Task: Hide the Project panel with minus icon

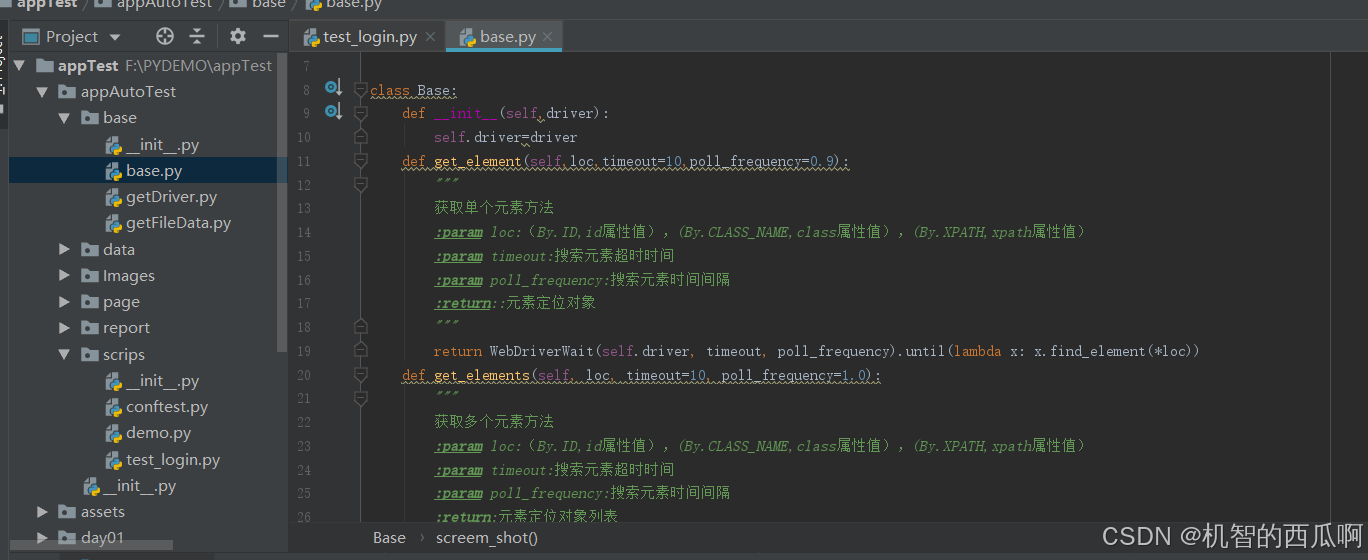Action: [x=270, y=36]
